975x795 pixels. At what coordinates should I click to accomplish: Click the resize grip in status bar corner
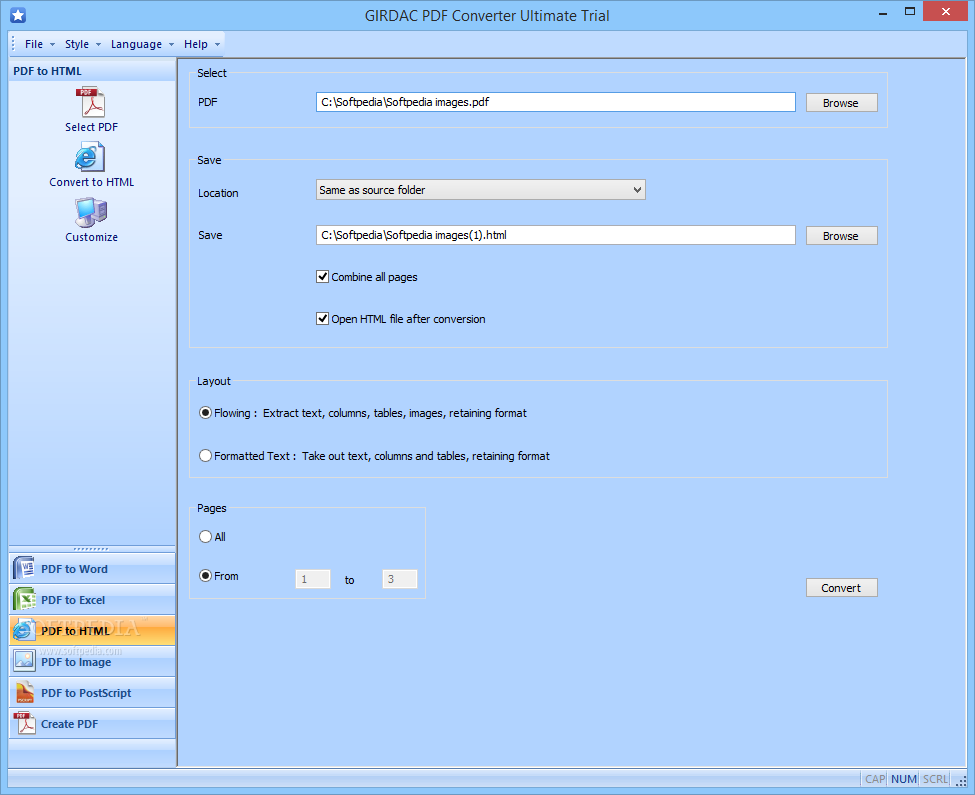961,781
